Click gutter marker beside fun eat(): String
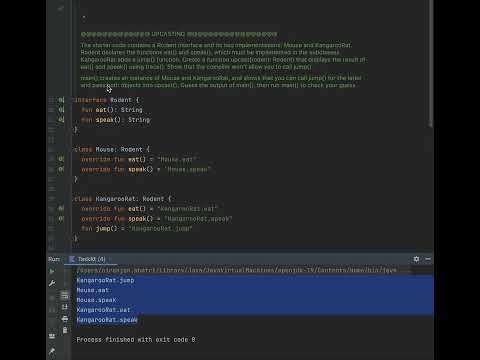Image resolution: width=480 pixels, height=360 pixels. (x=61, y=110)
